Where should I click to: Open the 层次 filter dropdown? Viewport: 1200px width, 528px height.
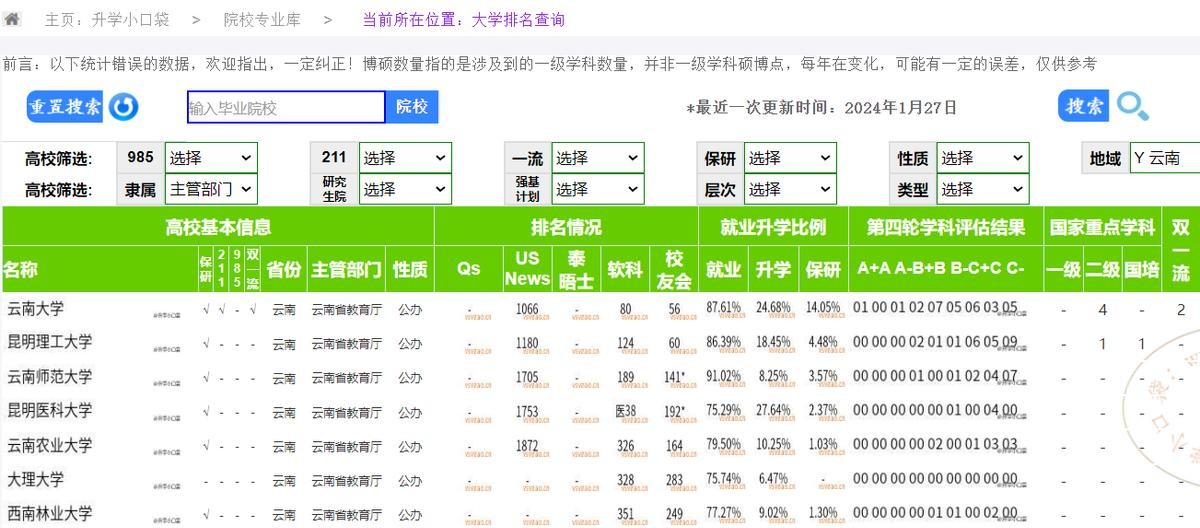[x=789, y=189]
